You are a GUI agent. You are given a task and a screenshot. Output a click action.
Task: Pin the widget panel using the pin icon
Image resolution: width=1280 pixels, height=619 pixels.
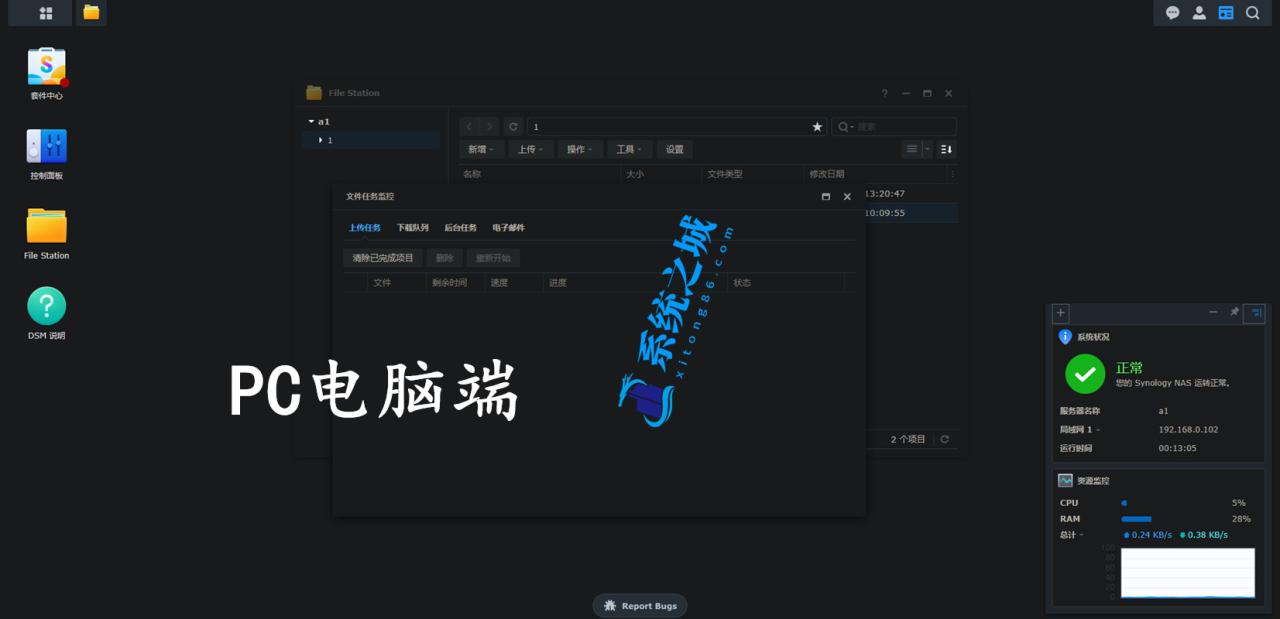(1235, 312)
